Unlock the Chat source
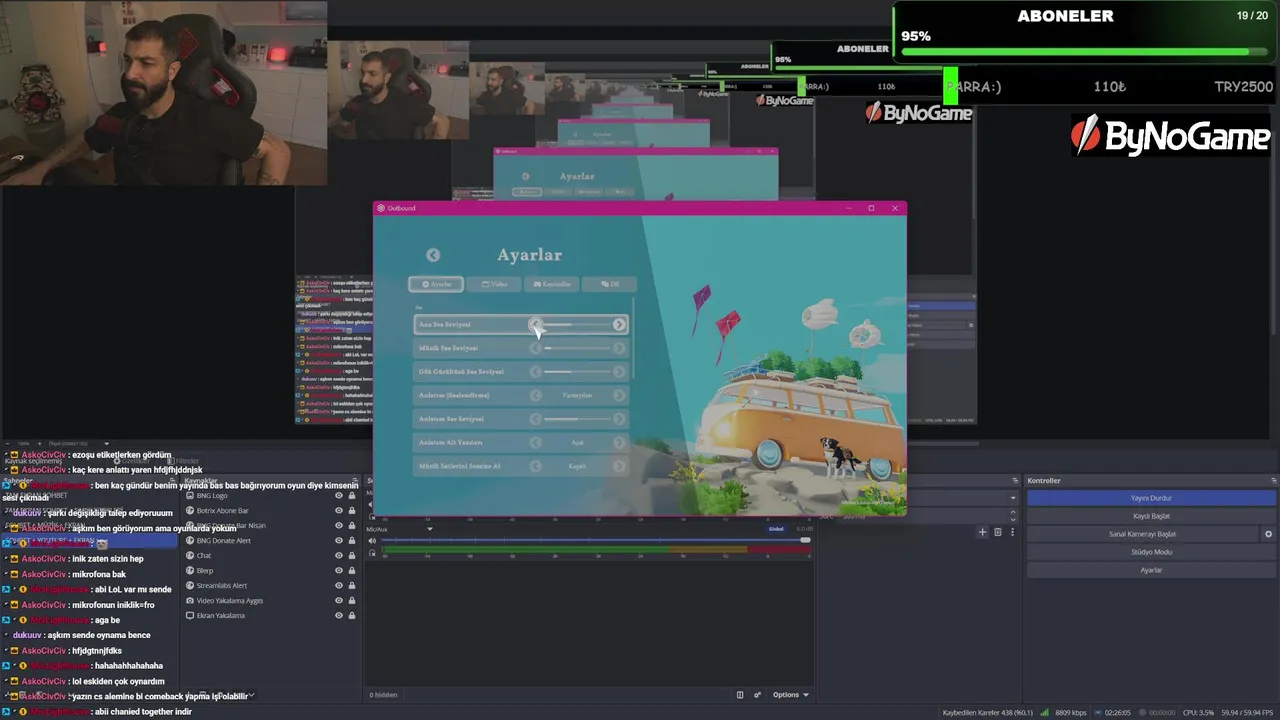 click(x=352, y=556)
